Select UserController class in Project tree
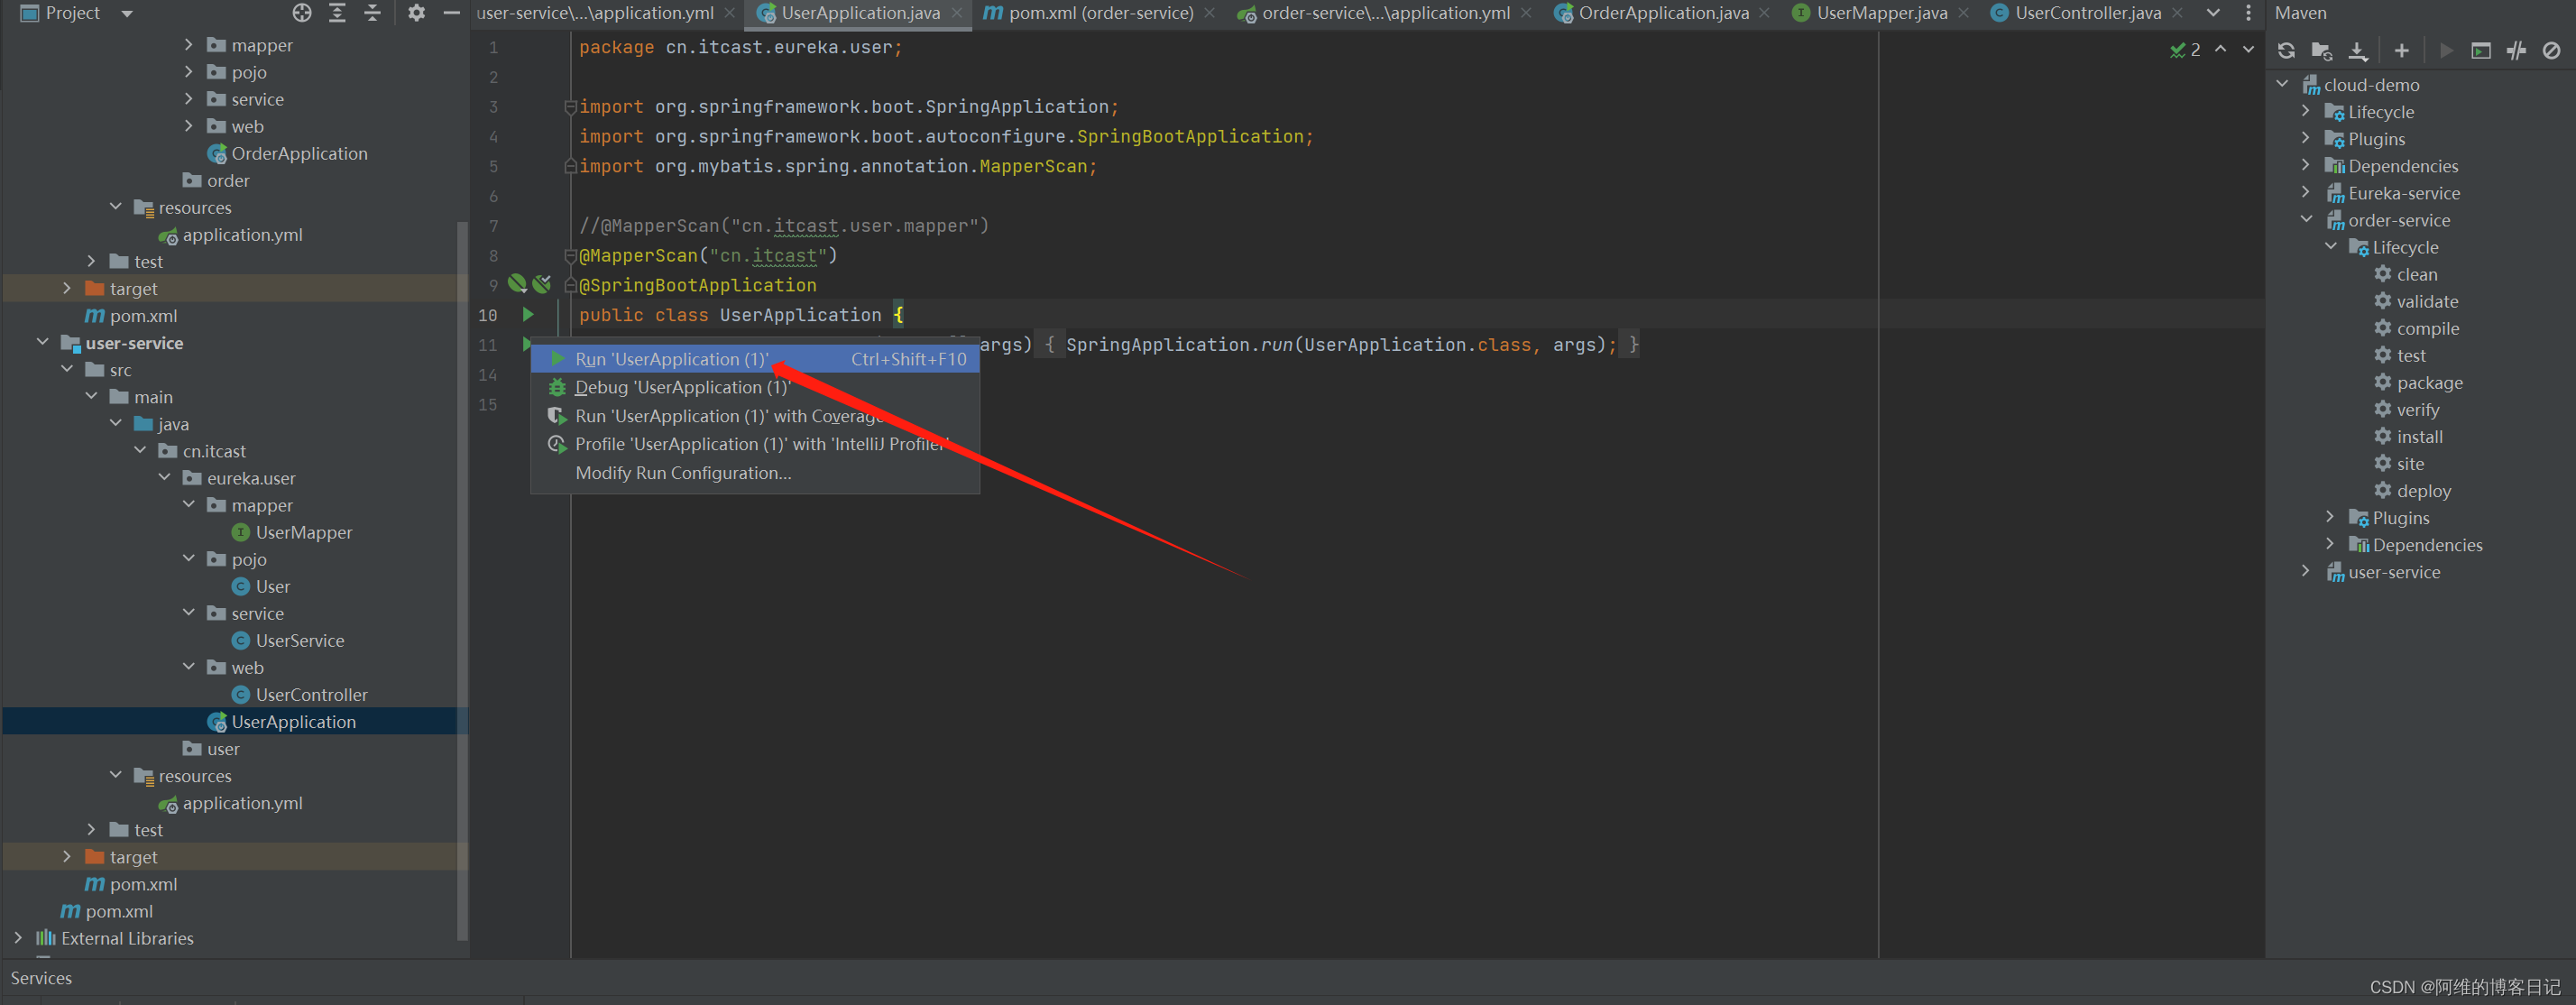The height and width of the screenshot is (1005, 2576). (311, 694)
